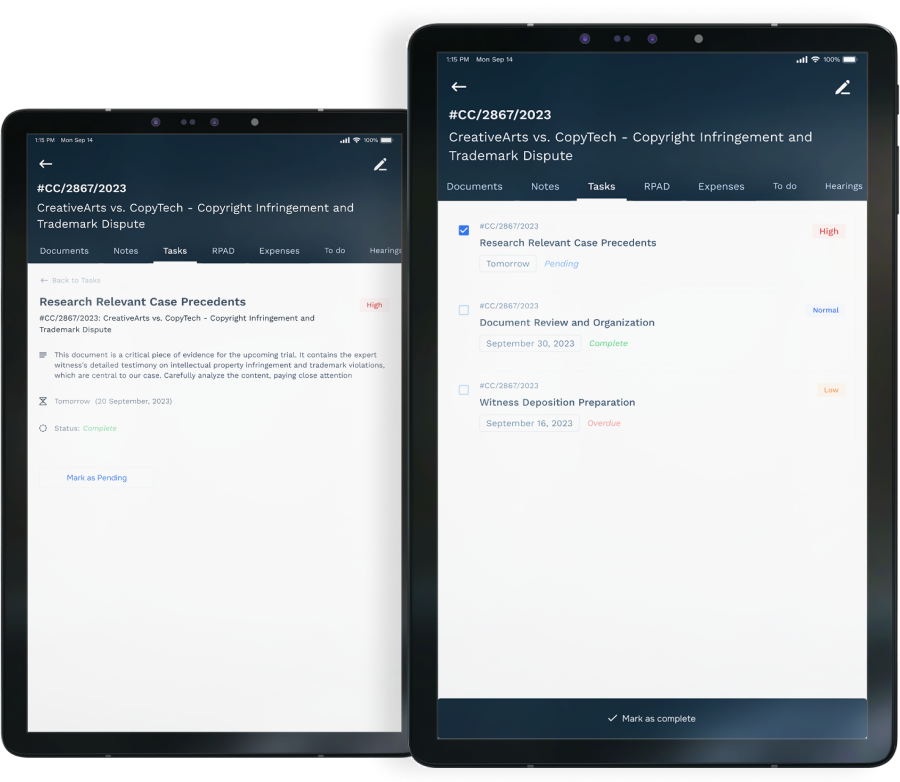The width and height of the screenshot is (900, 782).
Task: Tap the High priority tag on the right tablet
Action: (x=828, y=231)
